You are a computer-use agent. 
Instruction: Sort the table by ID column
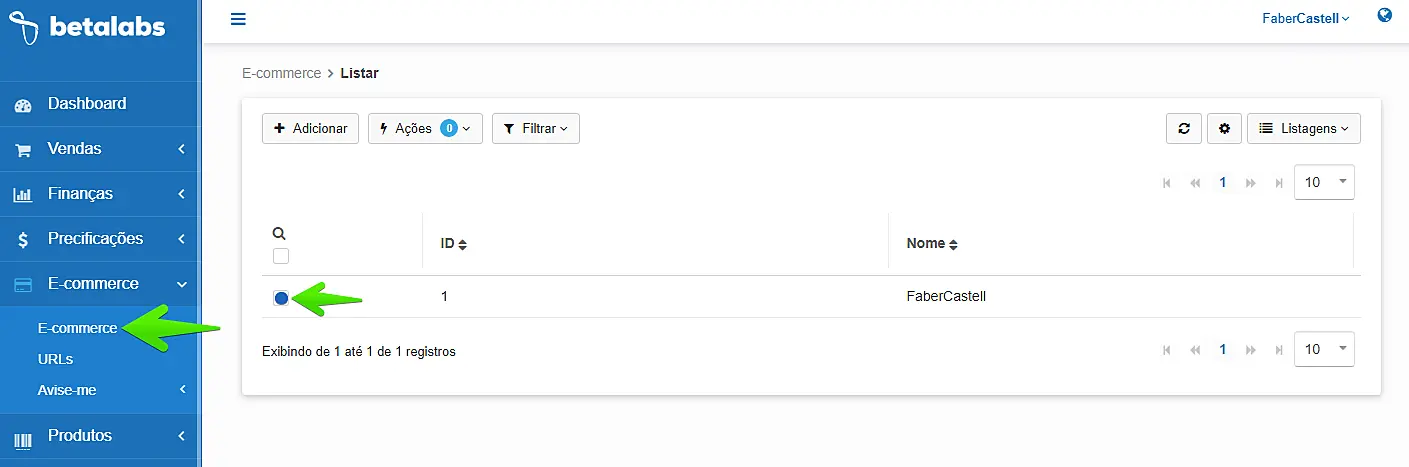coord(454,244)
